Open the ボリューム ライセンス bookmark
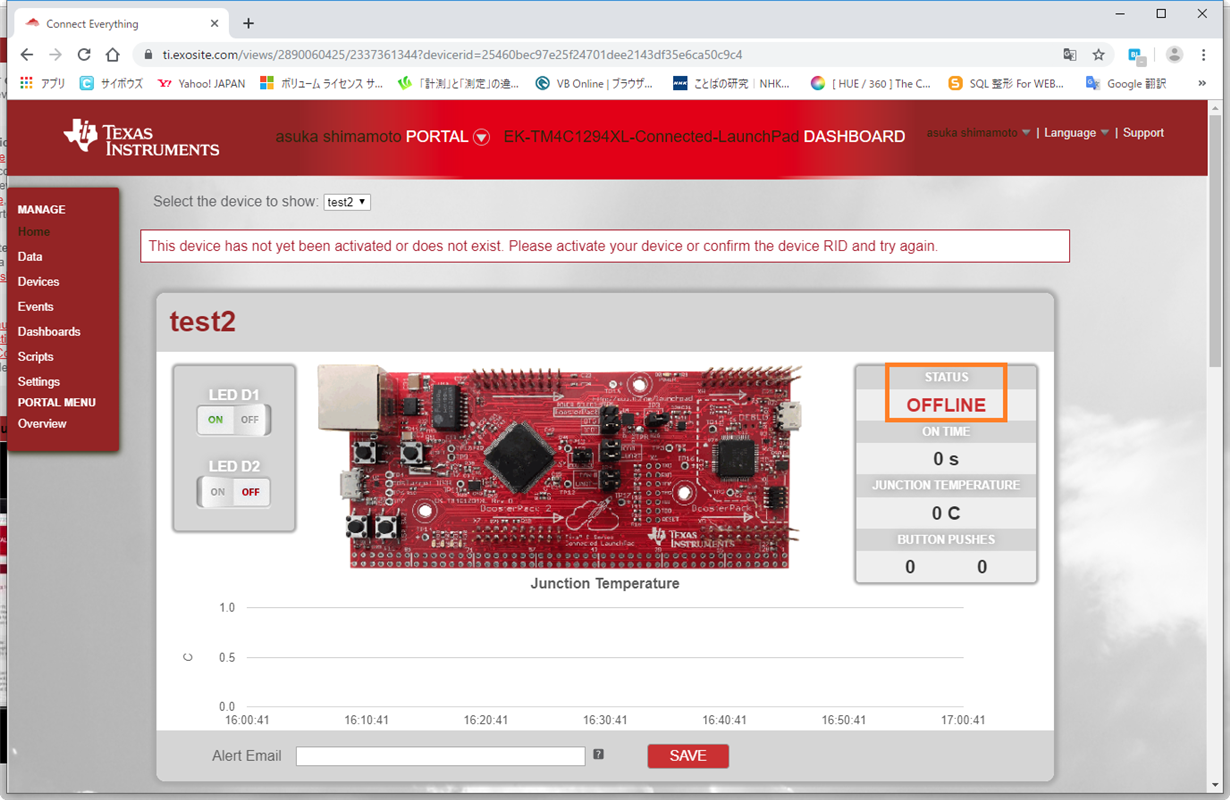Image resolution: width=1230 pixels, height=800 pixels. pyautogui.click(x=322, y=84)
